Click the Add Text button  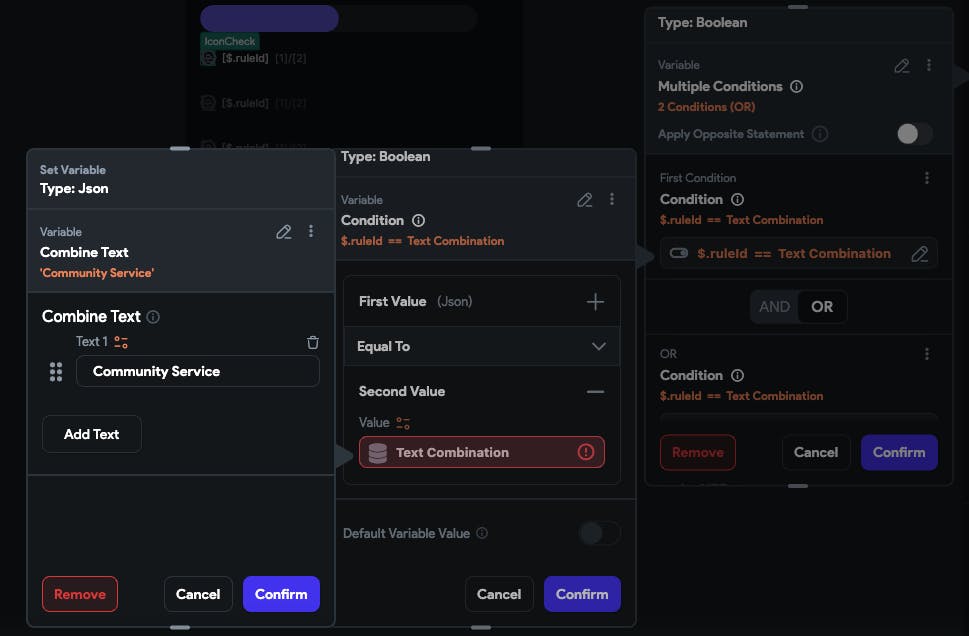[x=92, y=434]
